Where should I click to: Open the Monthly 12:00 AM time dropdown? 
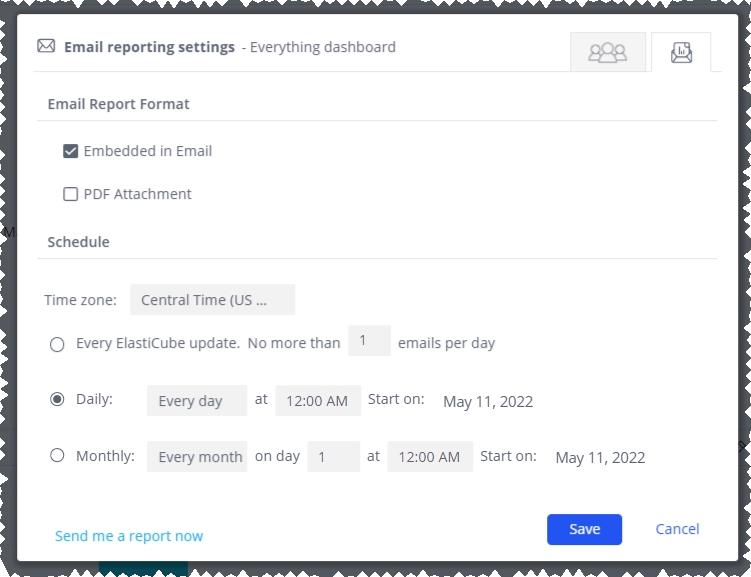430,457
